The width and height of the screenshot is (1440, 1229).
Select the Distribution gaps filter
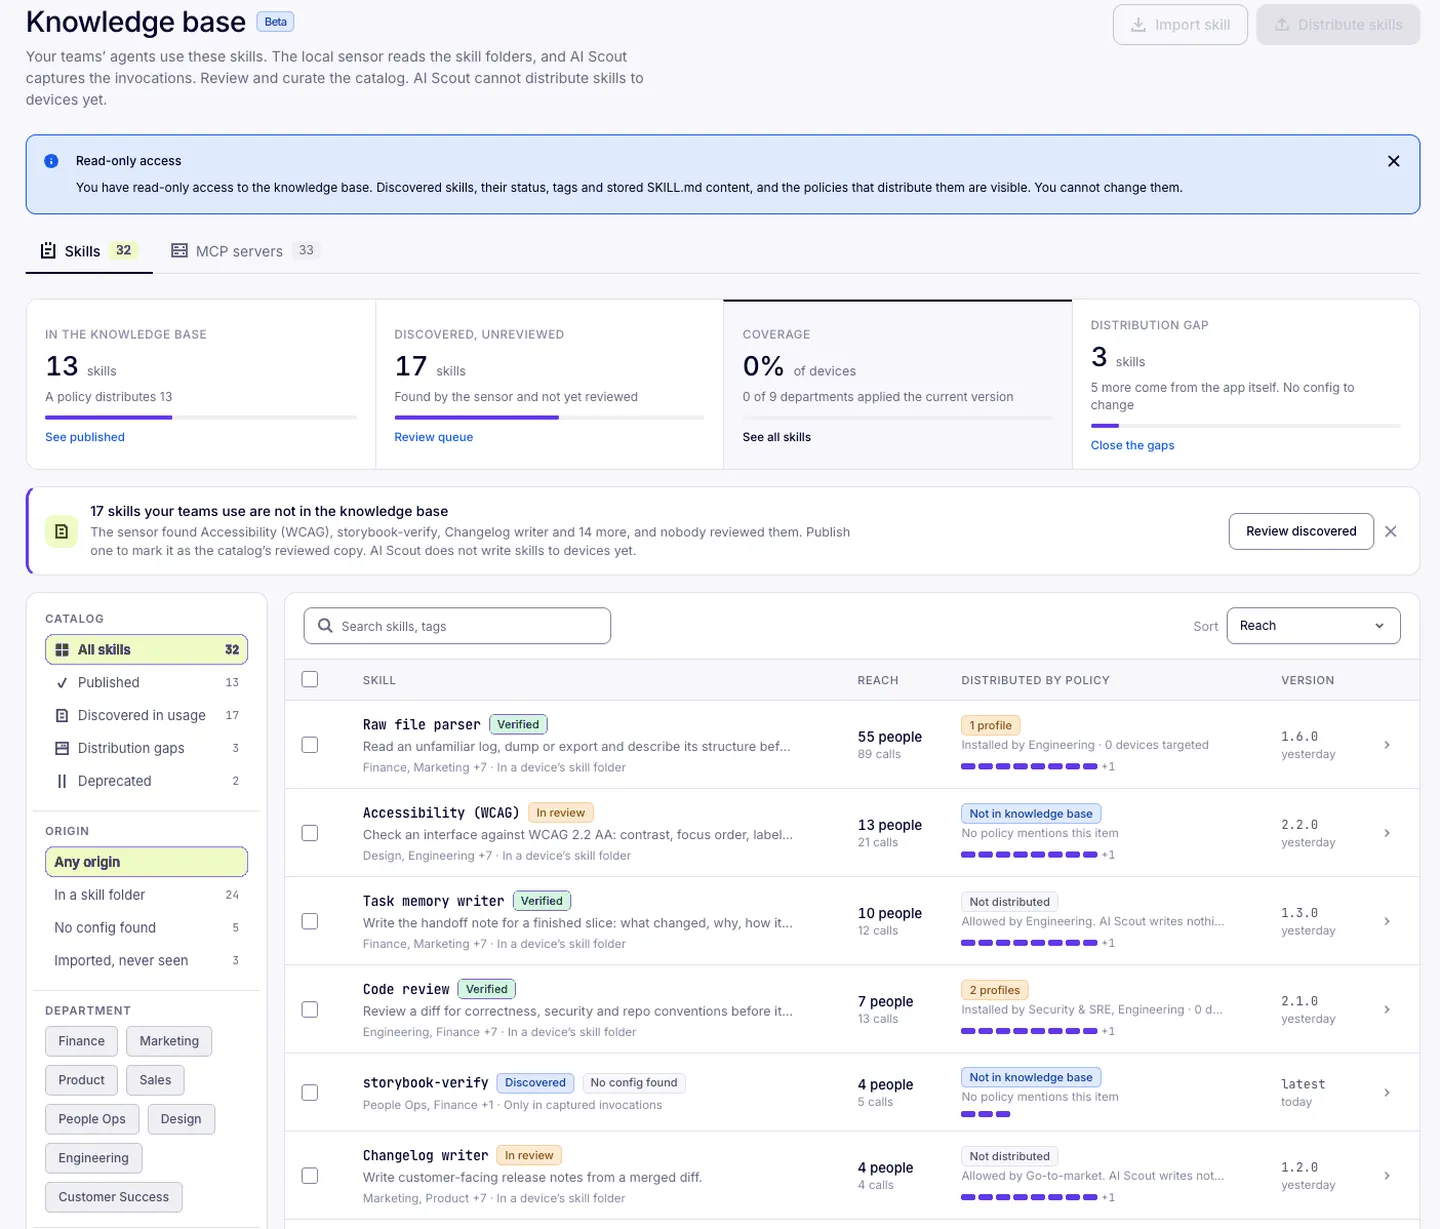coord(146,748)
